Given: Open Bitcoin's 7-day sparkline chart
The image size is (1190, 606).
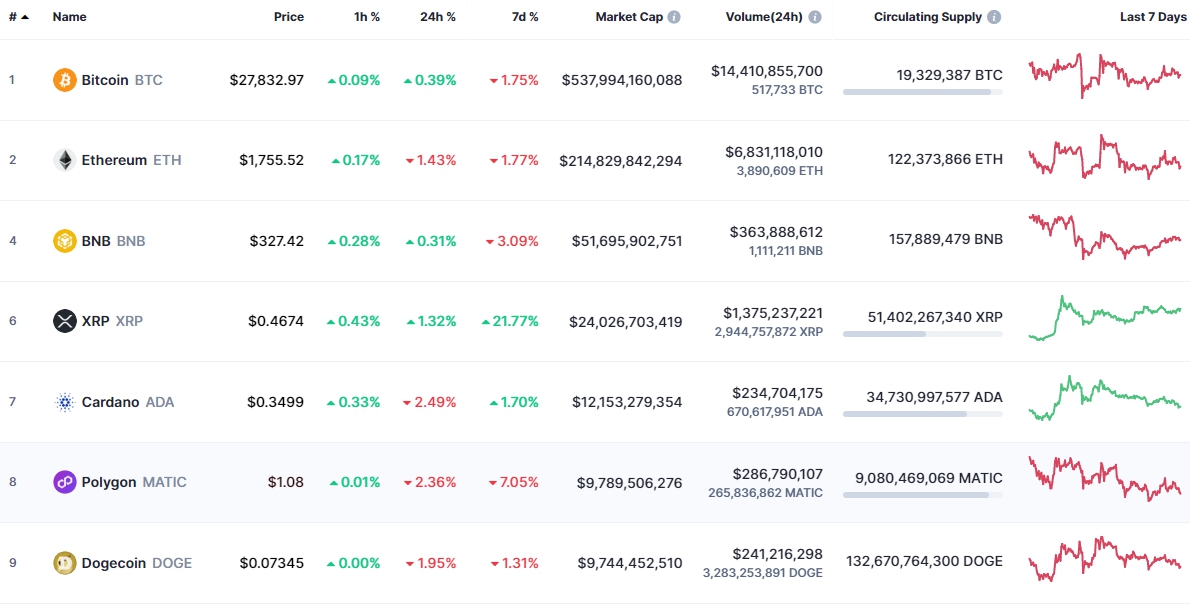Looking at the screenshot, I should tap(1105, 76).
